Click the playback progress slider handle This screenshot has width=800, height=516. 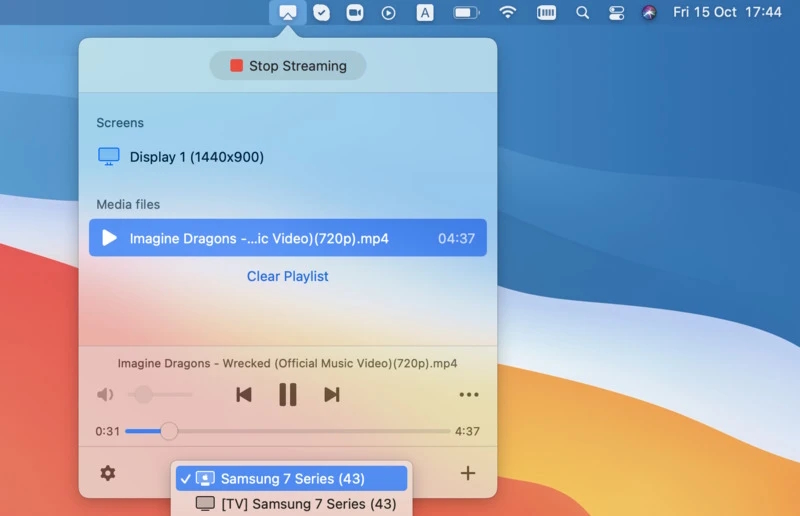(169, 431)
